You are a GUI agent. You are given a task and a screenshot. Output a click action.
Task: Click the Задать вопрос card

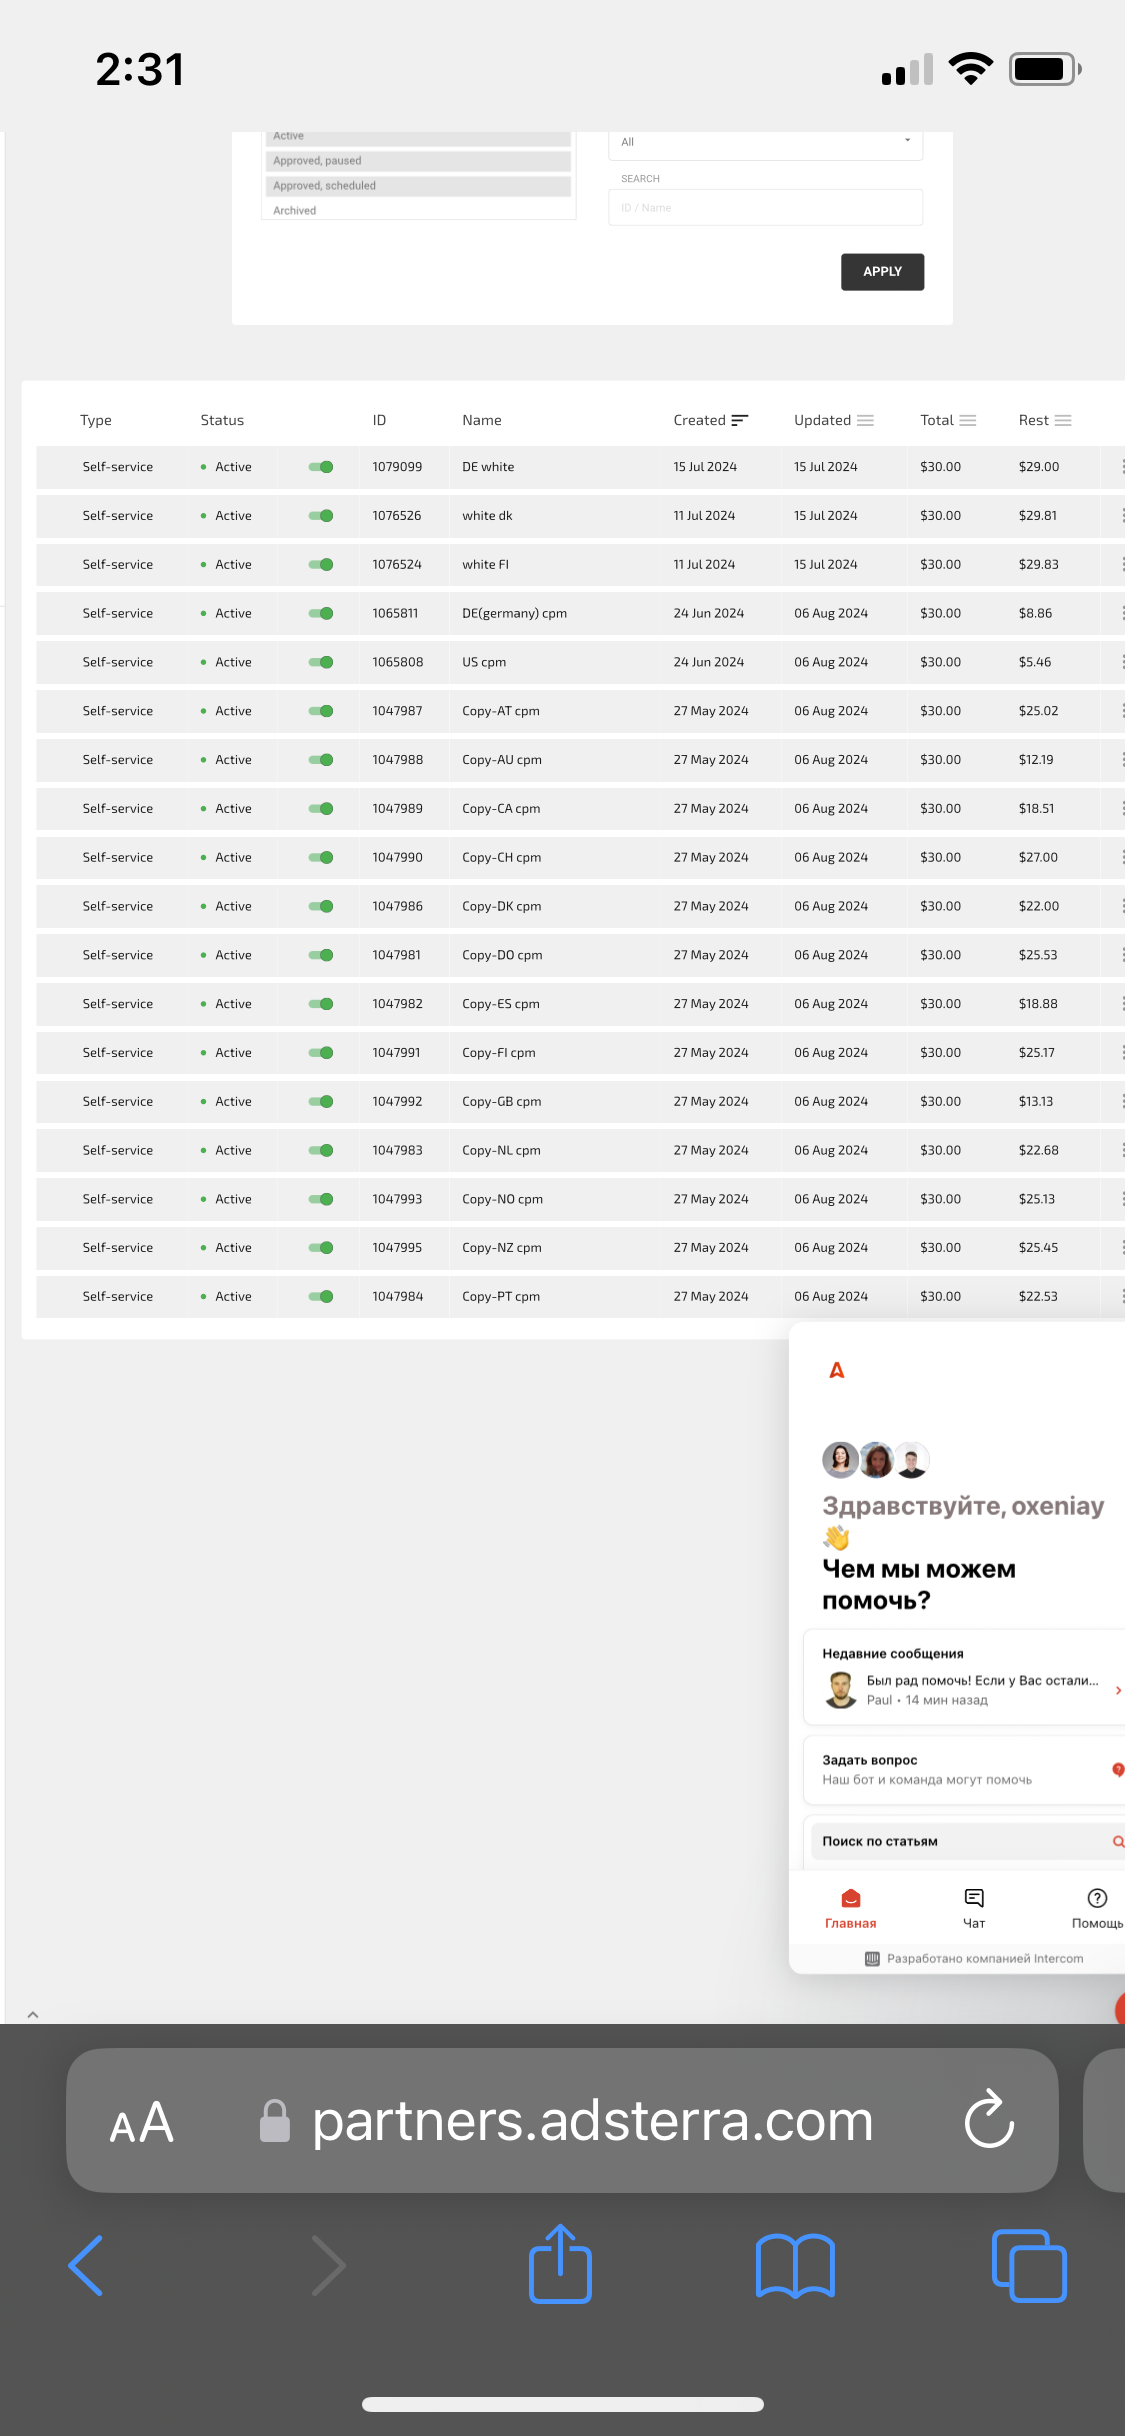click(x=965, y=1769)
